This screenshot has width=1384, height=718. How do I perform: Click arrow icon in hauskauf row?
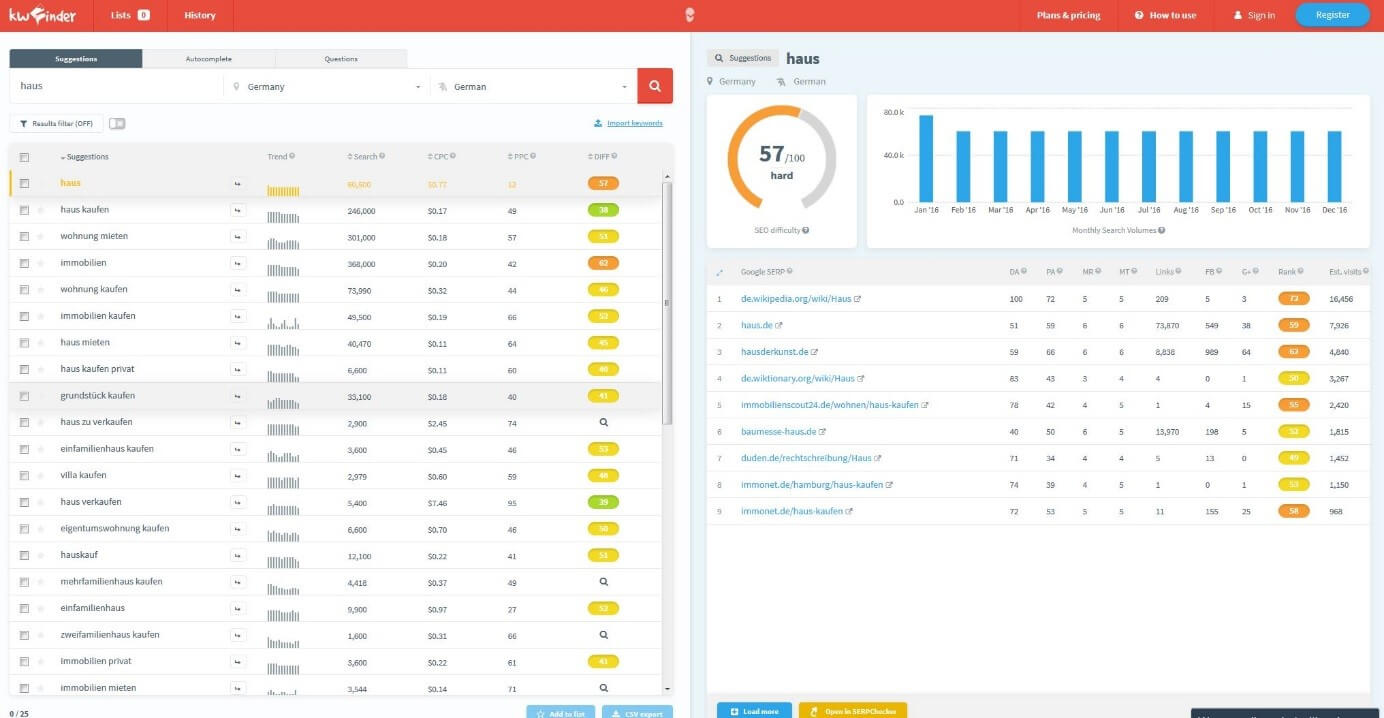point(238,555)
